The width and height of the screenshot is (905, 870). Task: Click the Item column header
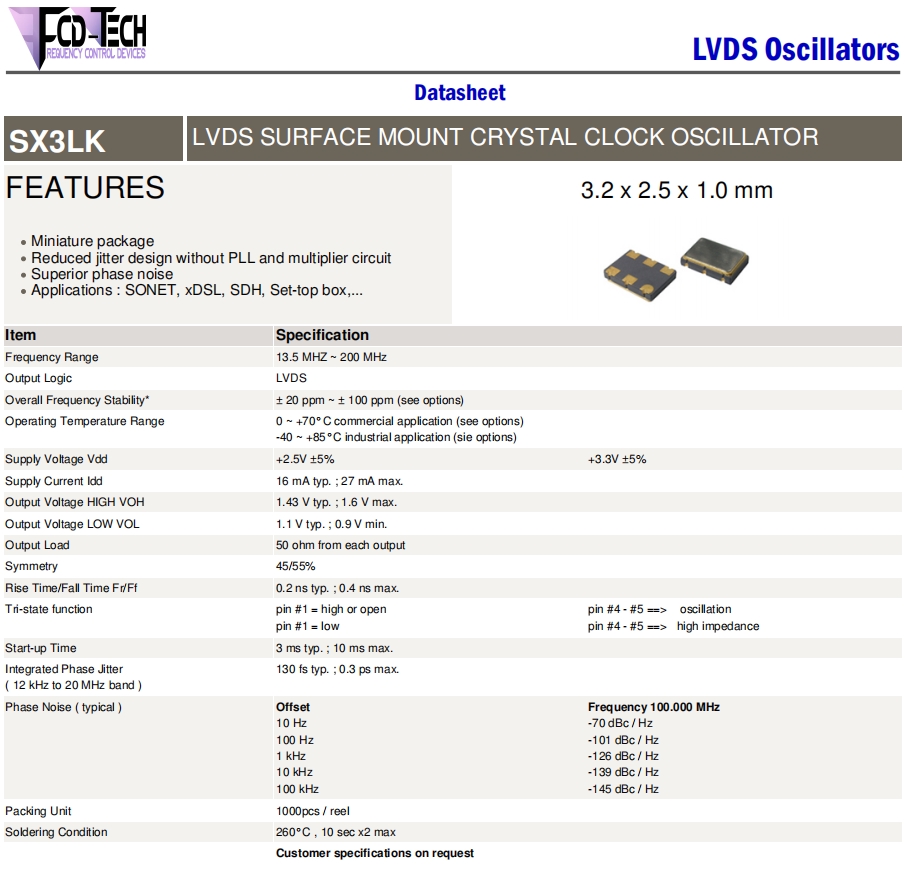pos(21,335)
